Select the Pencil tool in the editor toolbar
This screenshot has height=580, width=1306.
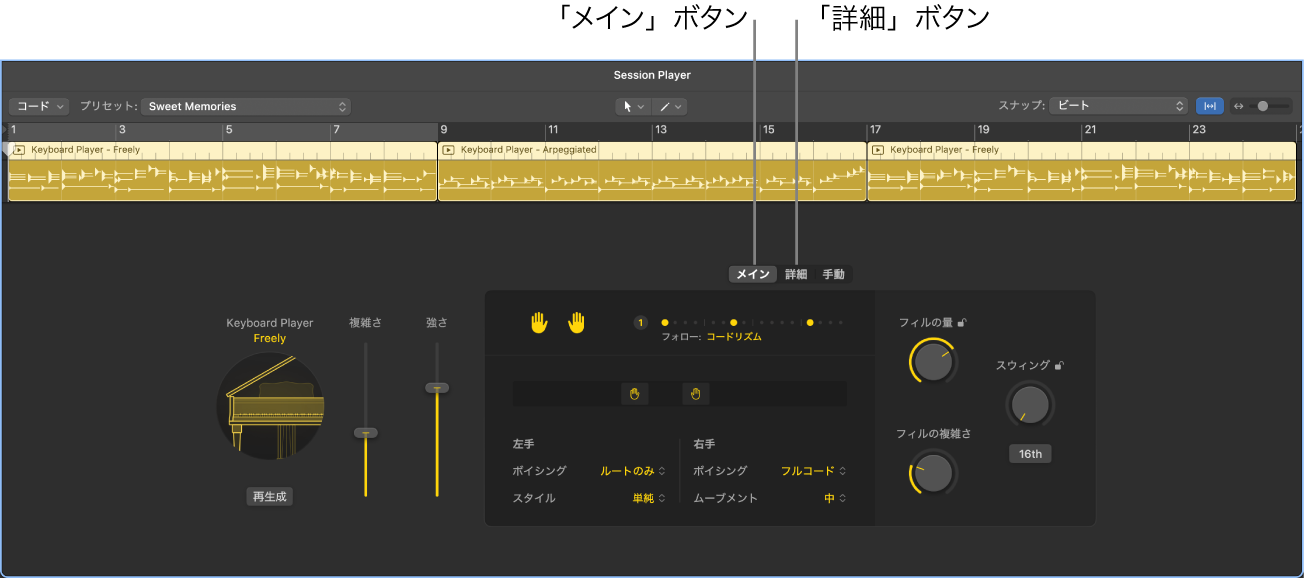tap(665, 106)
